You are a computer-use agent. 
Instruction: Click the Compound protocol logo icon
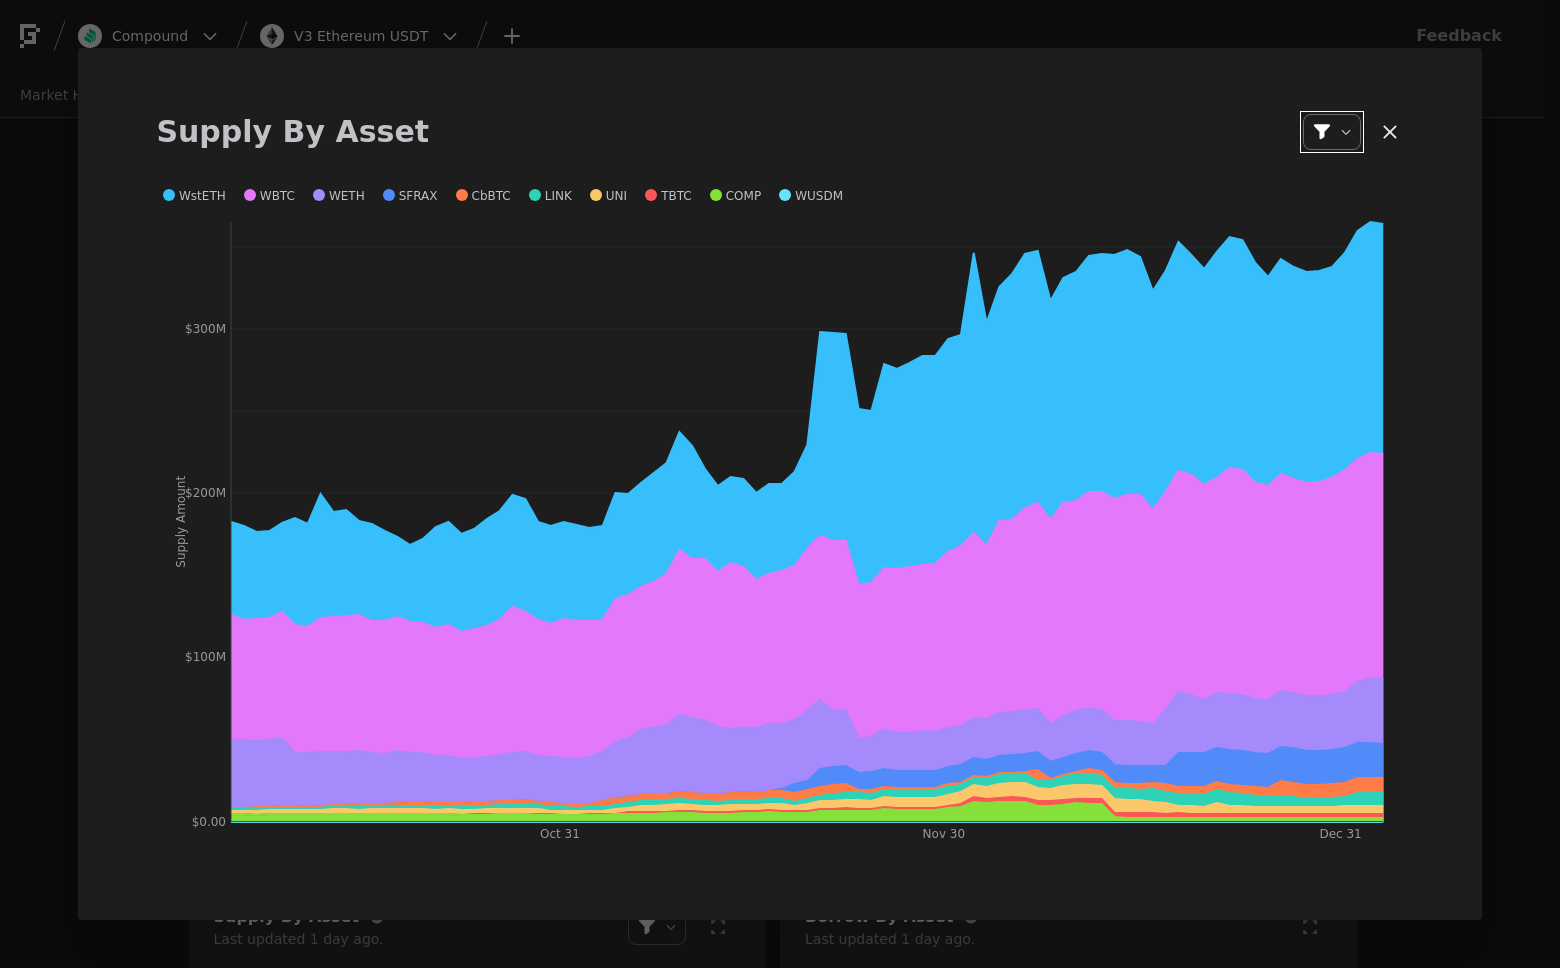pos(90,36)
